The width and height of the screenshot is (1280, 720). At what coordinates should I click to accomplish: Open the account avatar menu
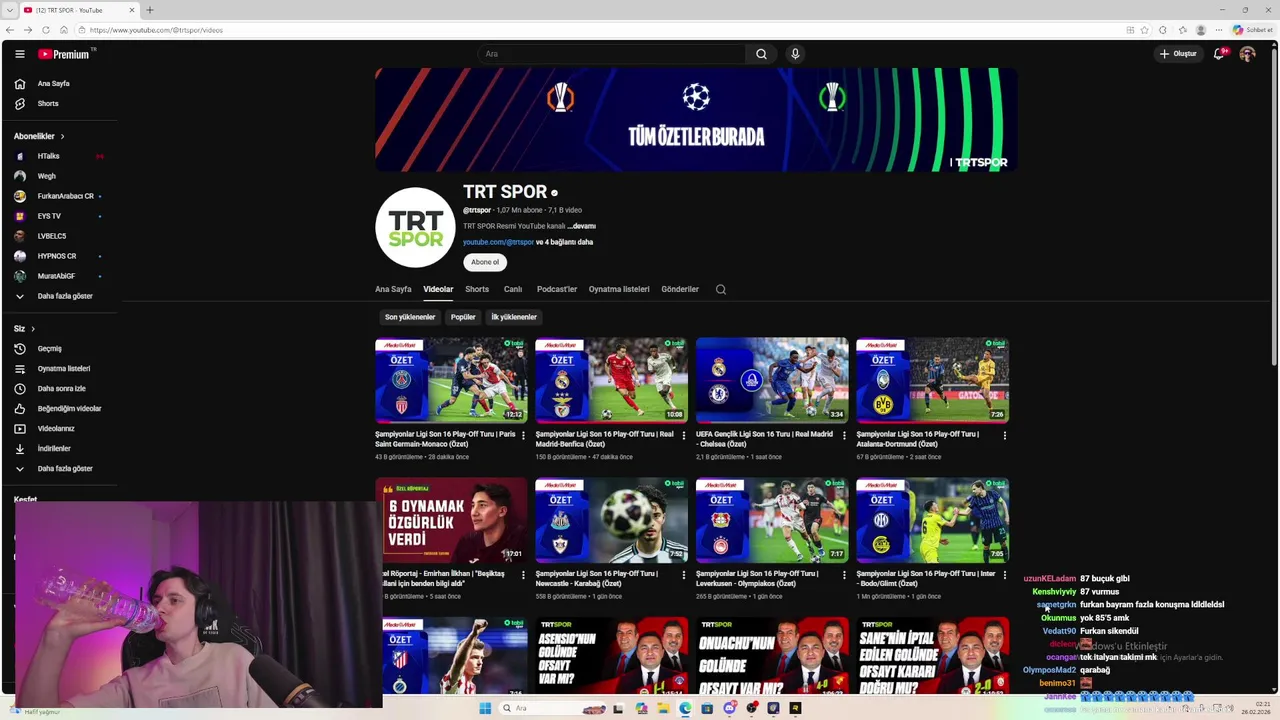[1247, 54]
